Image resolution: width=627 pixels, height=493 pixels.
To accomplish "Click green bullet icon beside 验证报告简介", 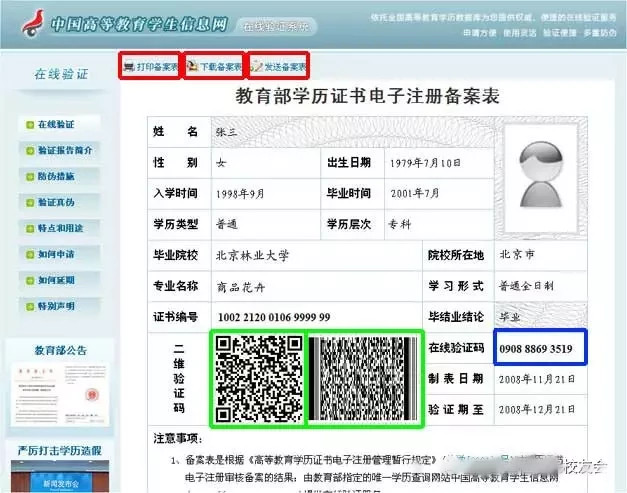I will coord(30,151).
